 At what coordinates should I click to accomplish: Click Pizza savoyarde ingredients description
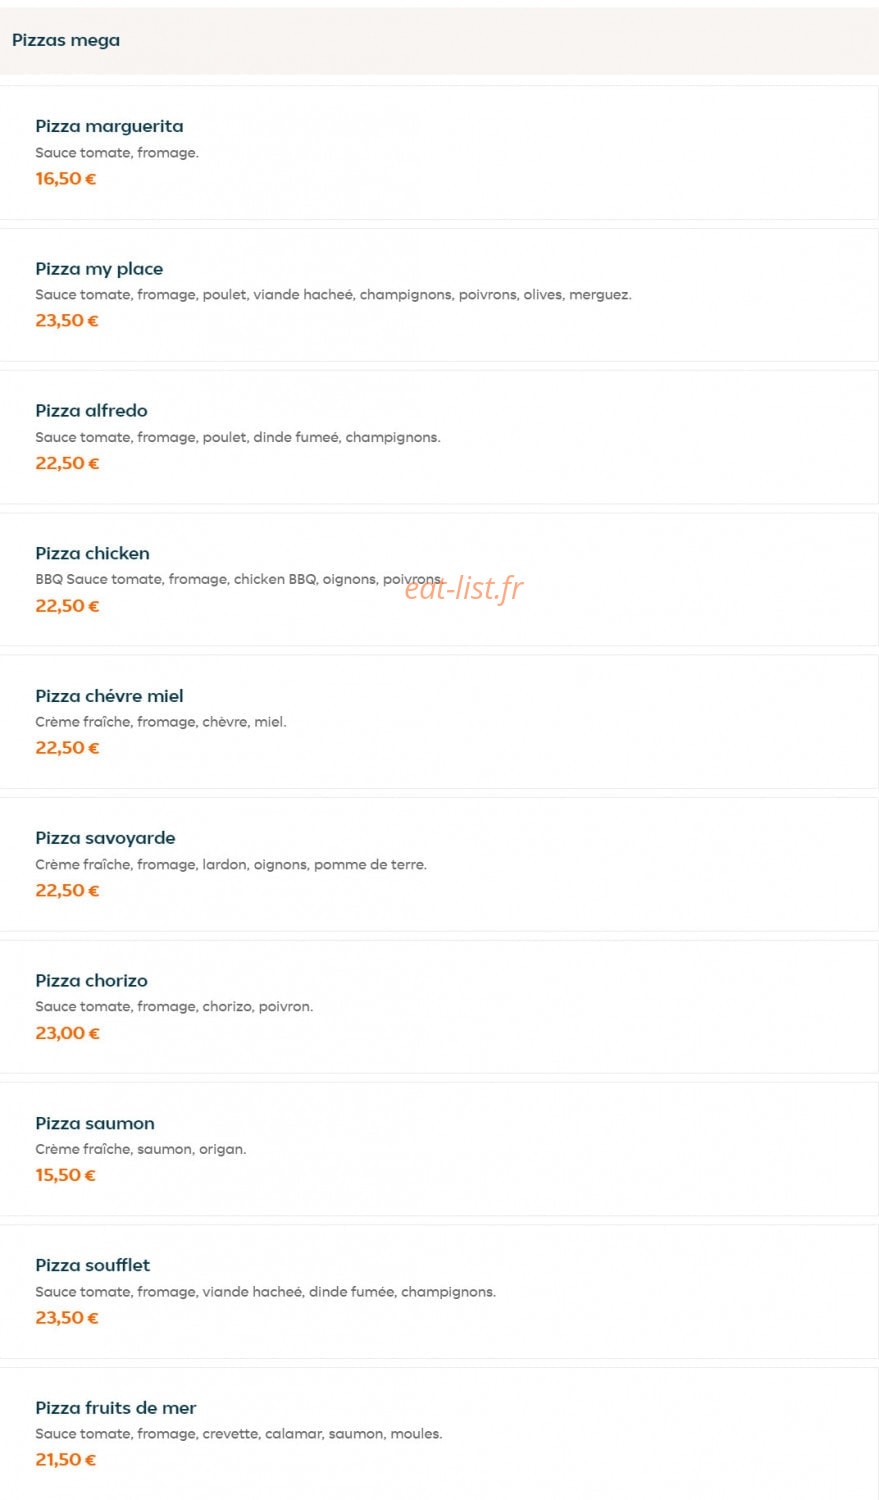(231, 865)
